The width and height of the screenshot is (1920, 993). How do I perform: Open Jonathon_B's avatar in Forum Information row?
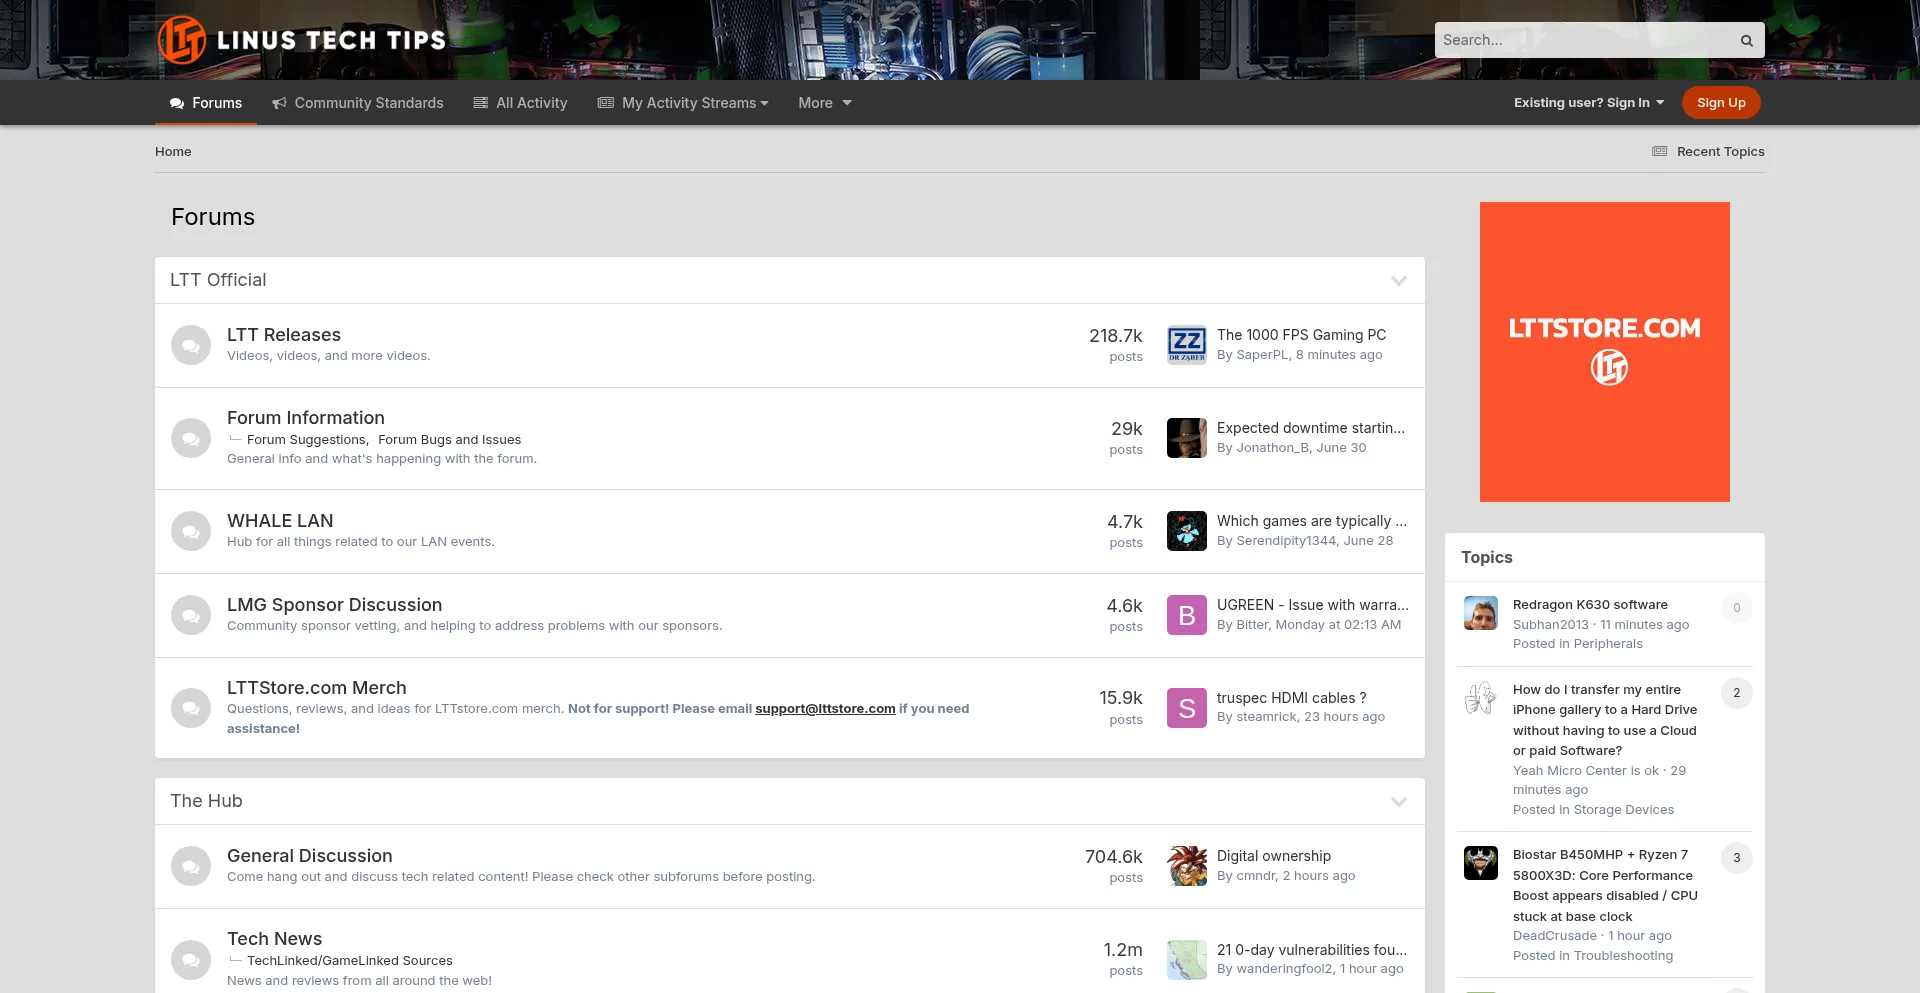tap(1187, 438)
